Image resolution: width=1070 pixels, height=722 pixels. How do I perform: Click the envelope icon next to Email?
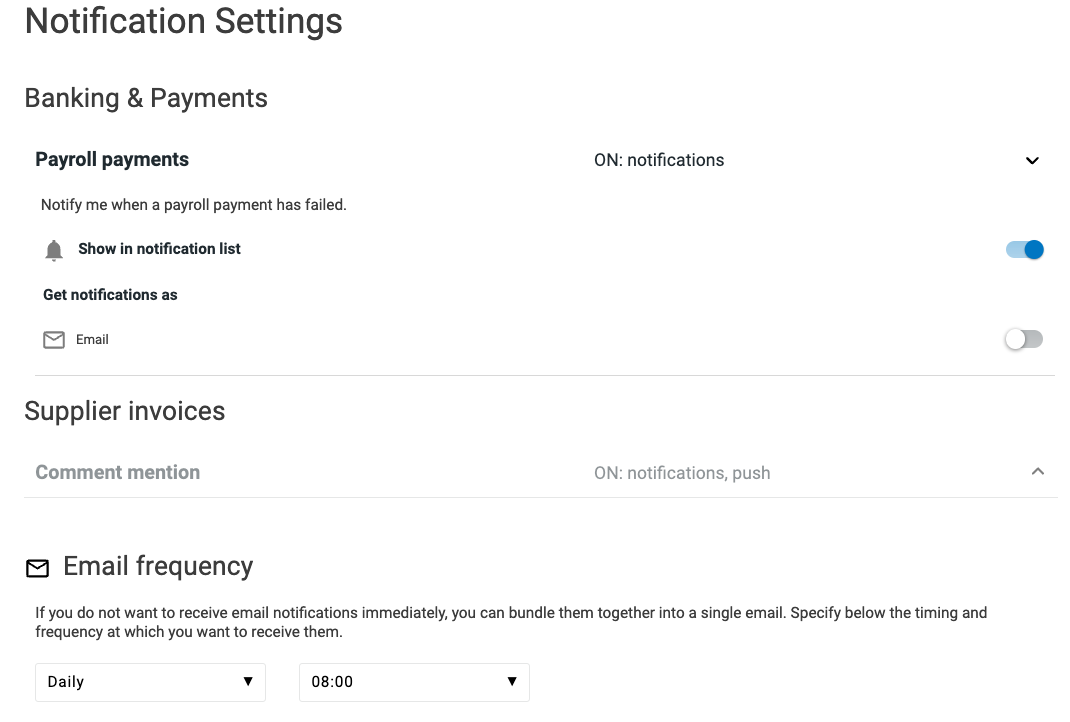pos(53,339)
